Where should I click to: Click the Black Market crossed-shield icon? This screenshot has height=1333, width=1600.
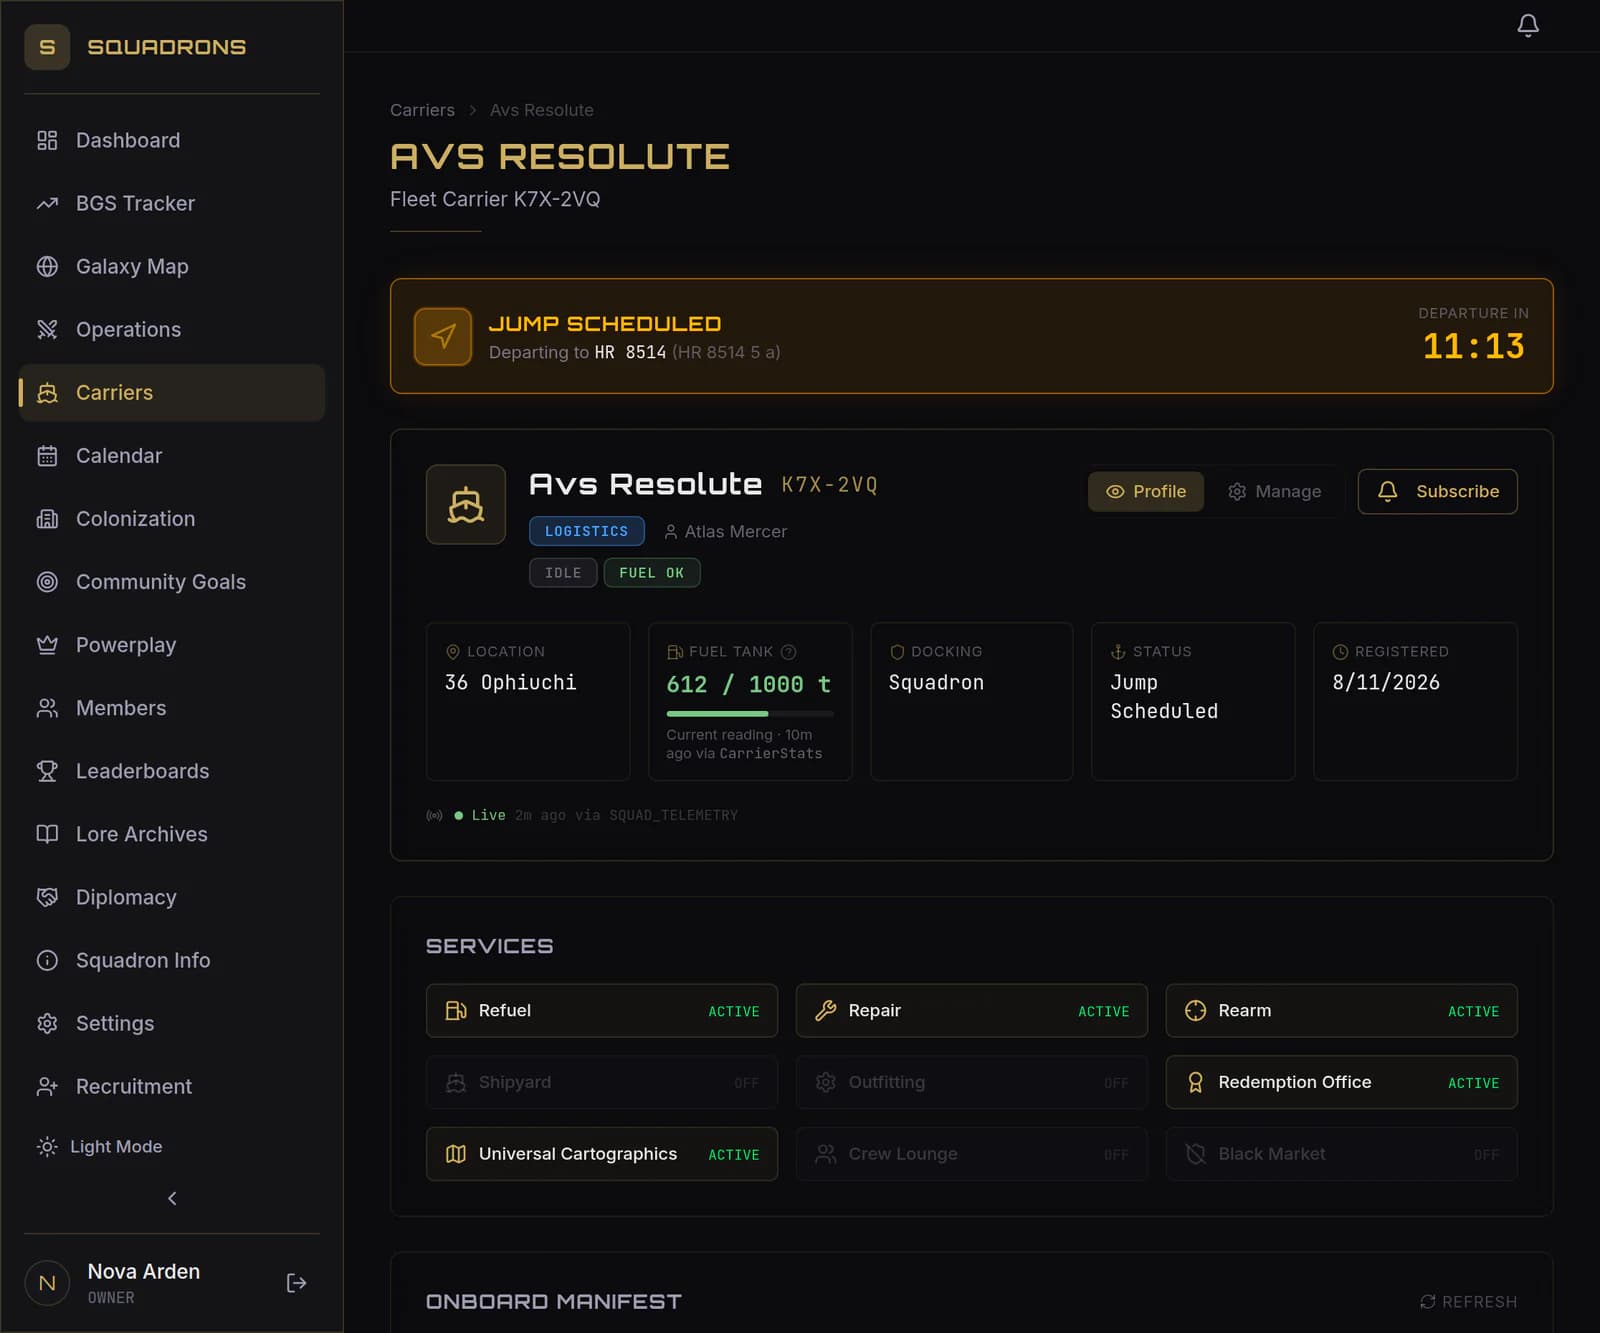pyautogui.click(x=1195, y=1154)
